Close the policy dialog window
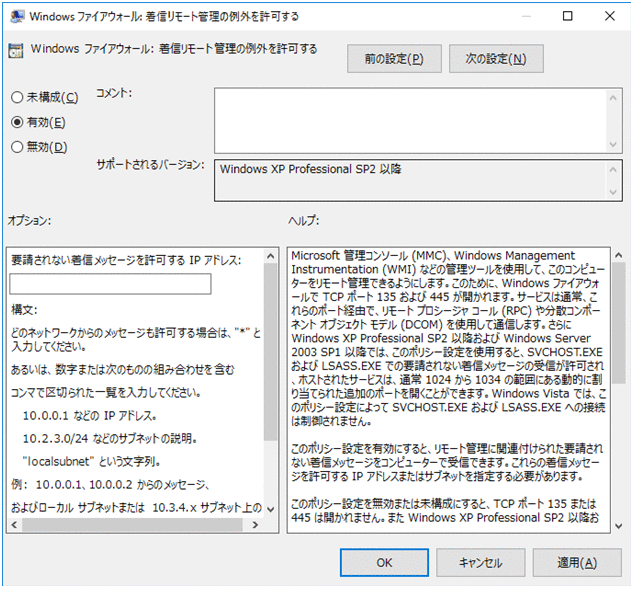The height and width of the screenshot is (589, 635). click(610, 16)
